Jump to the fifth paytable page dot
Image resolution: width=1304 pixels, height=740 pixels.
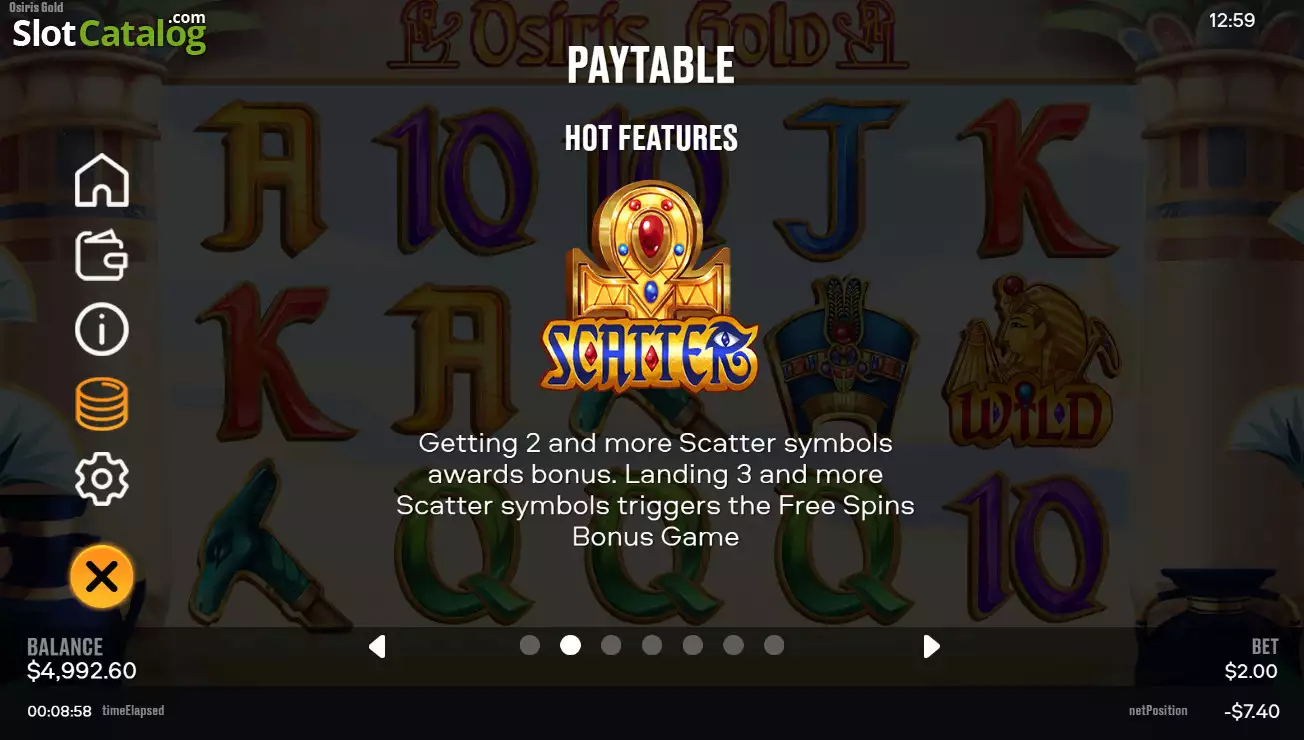[692, 645]
